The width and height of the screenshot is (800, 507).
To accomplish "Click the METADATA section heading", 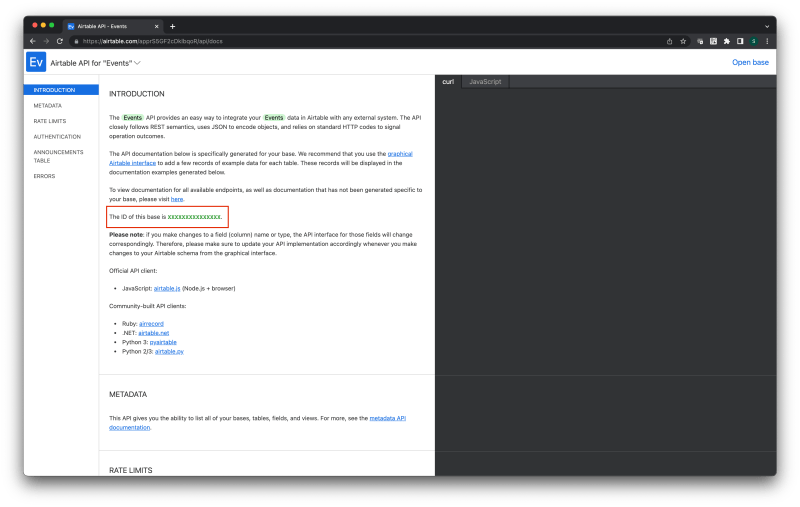I will click(128, 394).
